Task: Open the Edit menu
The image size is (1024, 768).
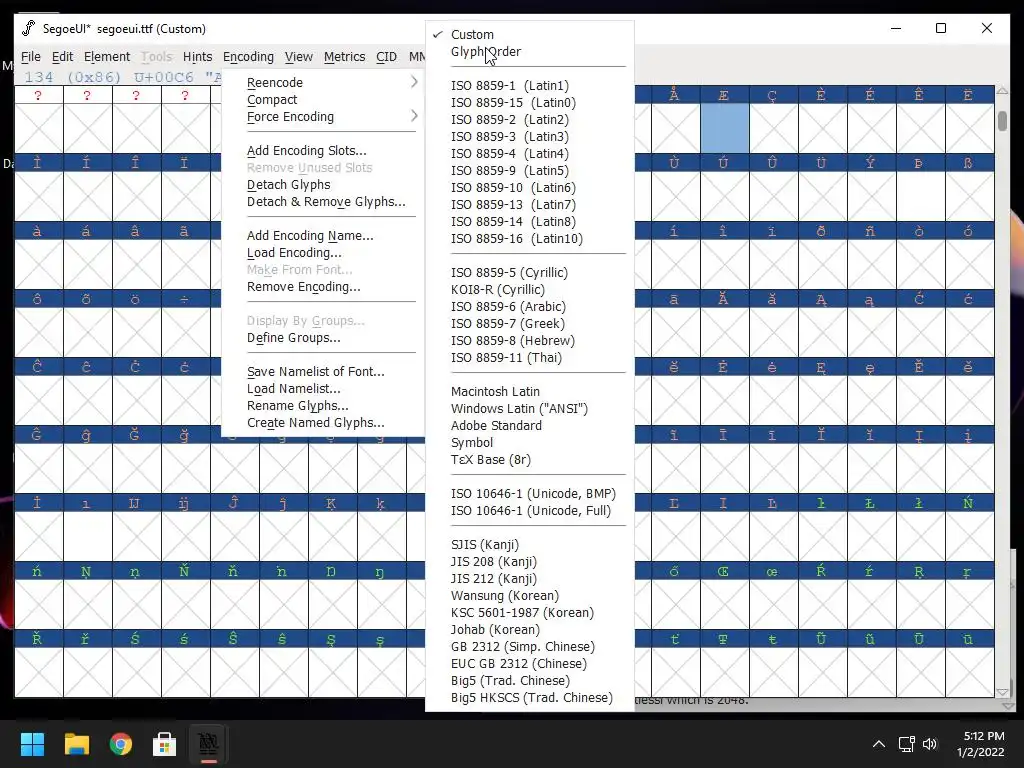Action: 62,57
